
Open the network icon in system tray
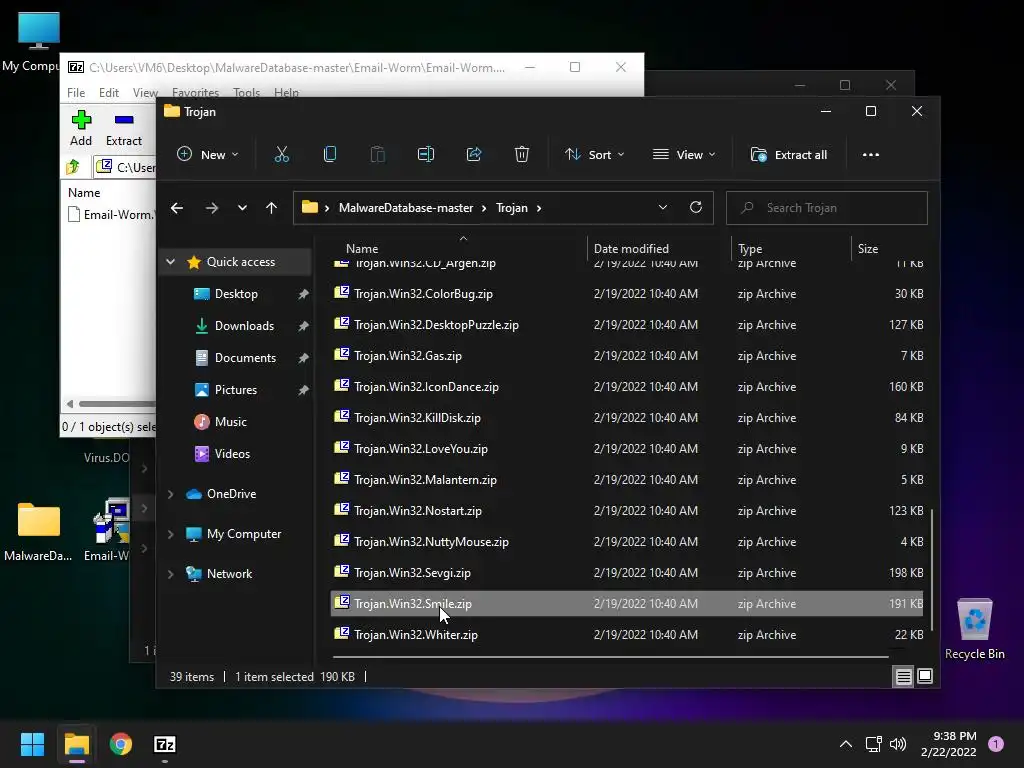(873, 744)
